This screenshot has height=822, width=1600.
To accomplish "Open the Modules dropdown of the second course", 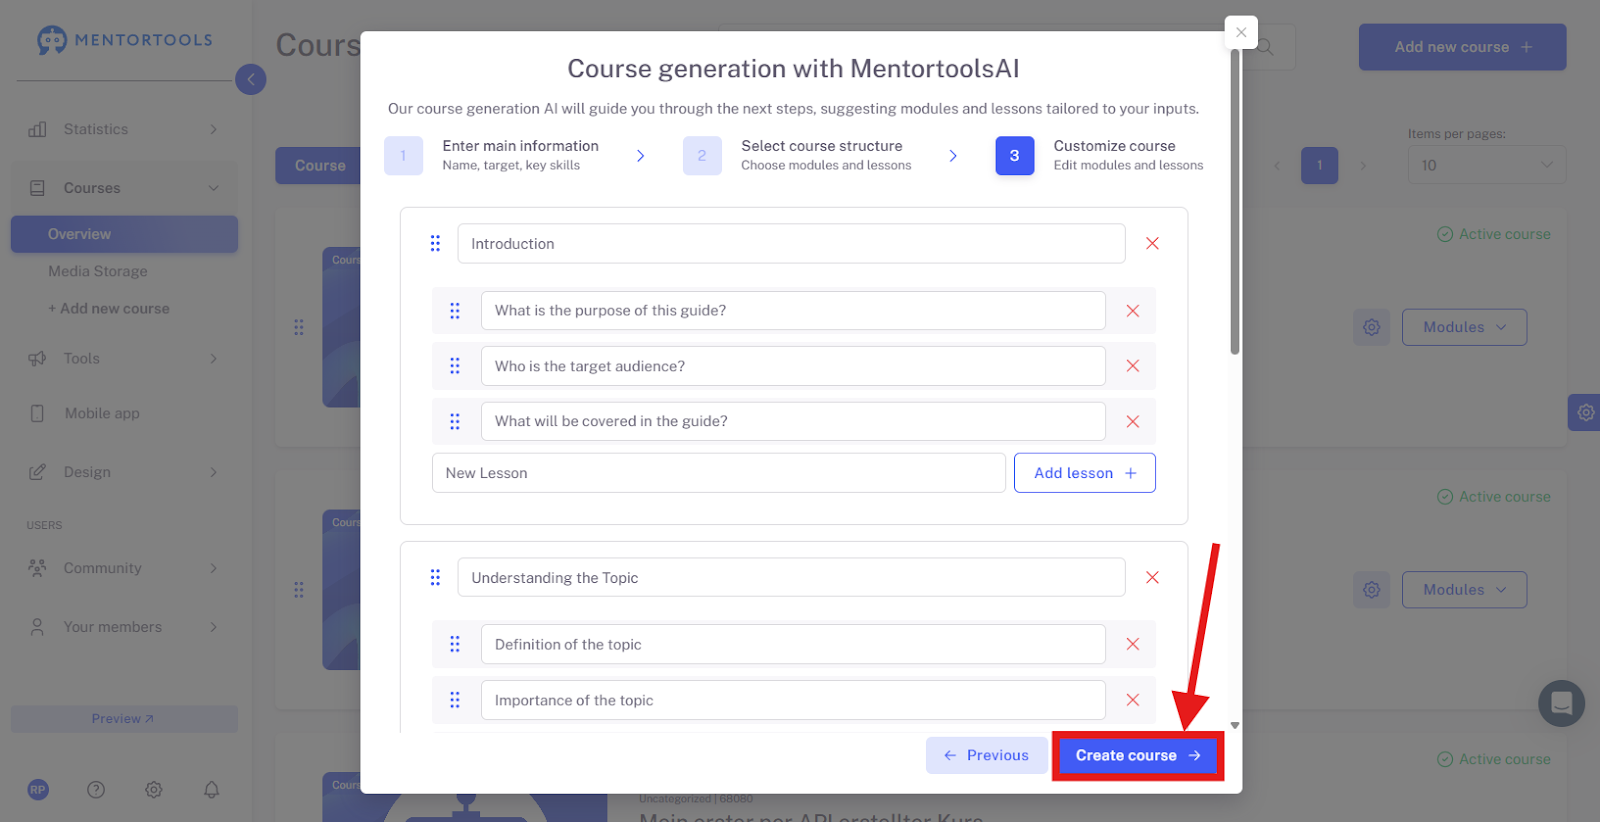I will pos(1464,590).
